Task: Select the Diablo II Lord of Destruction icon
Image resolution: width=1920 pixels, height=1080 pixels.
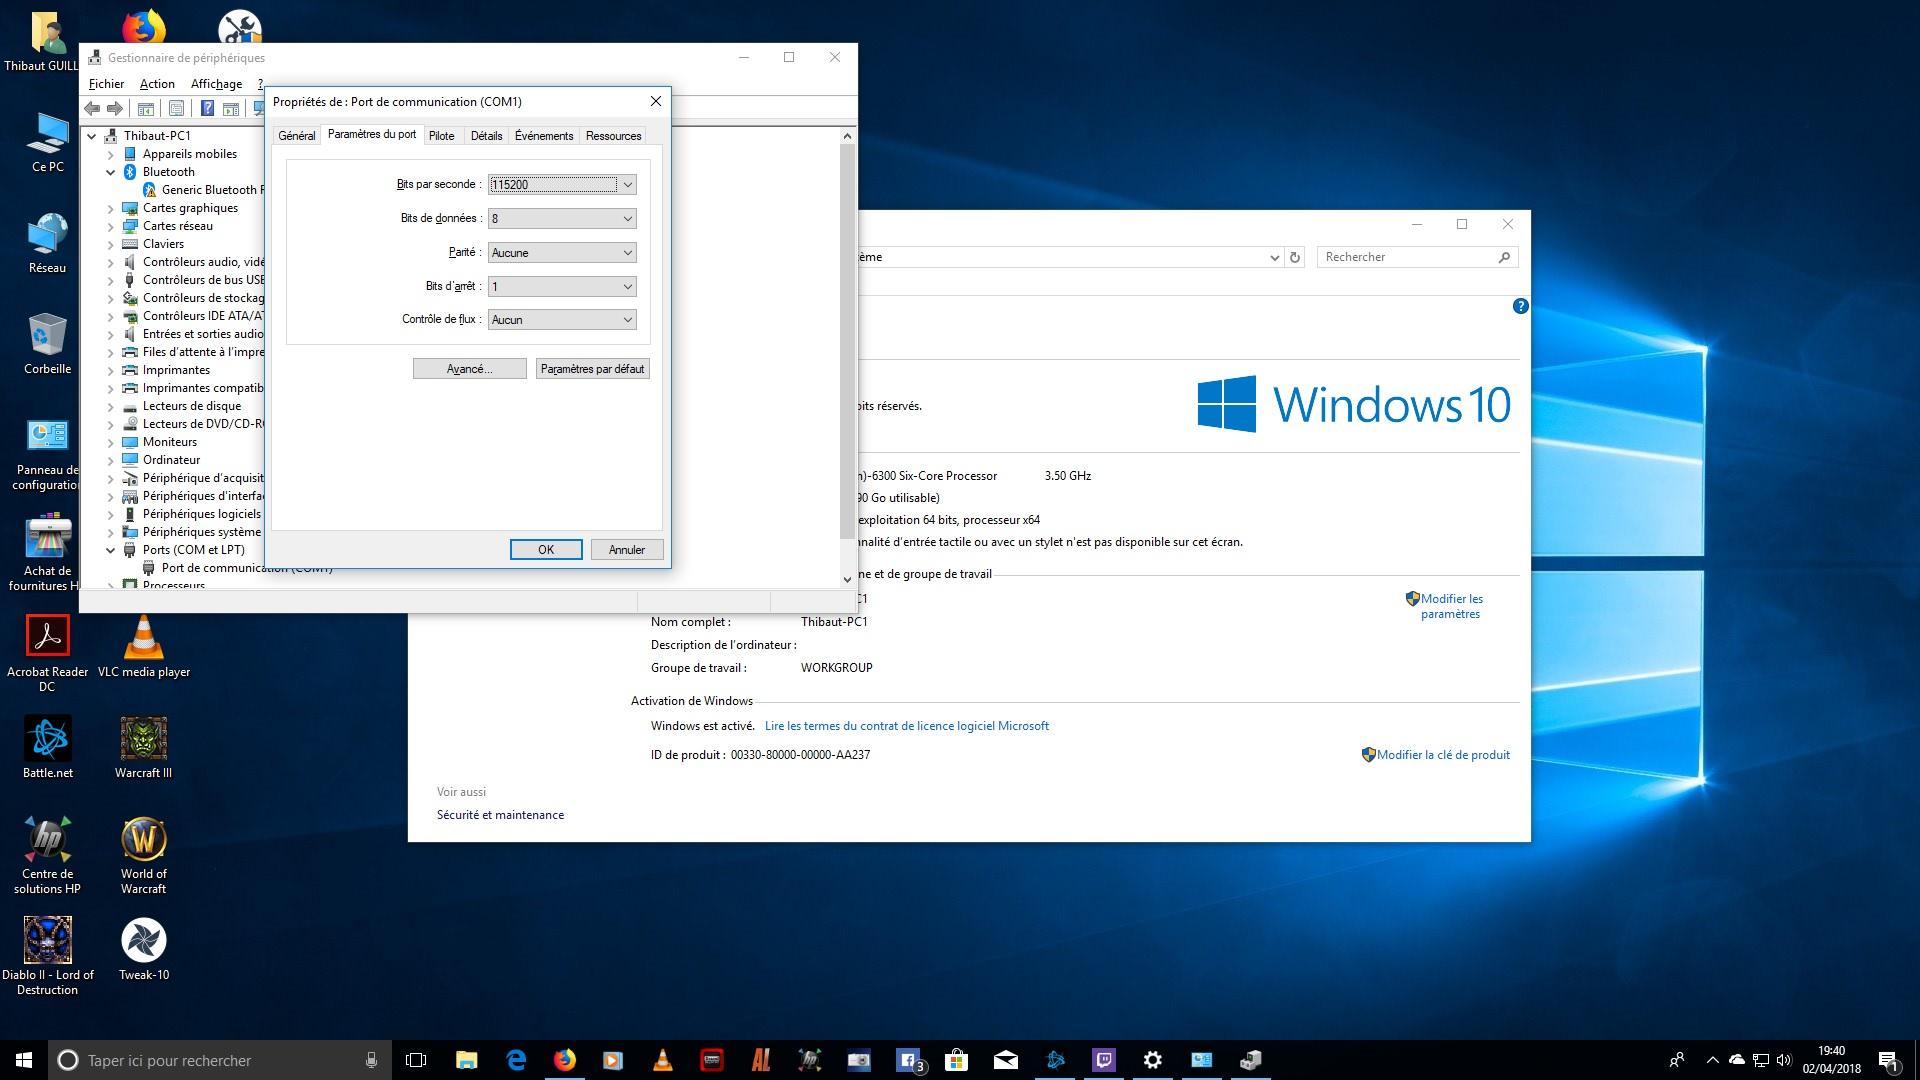Action: [x=47, y=957]
